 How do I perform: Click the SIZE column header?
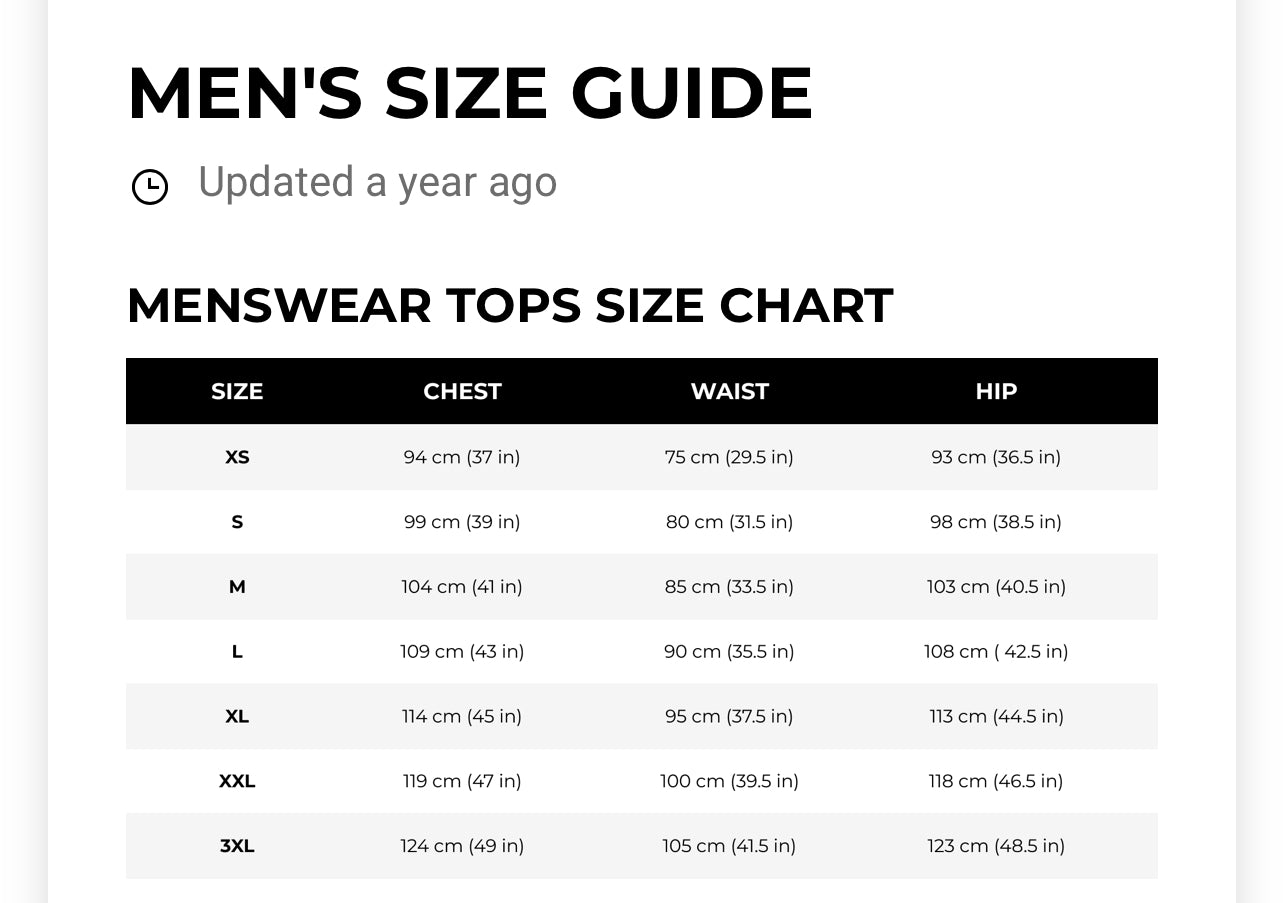[x=237, y=391]
